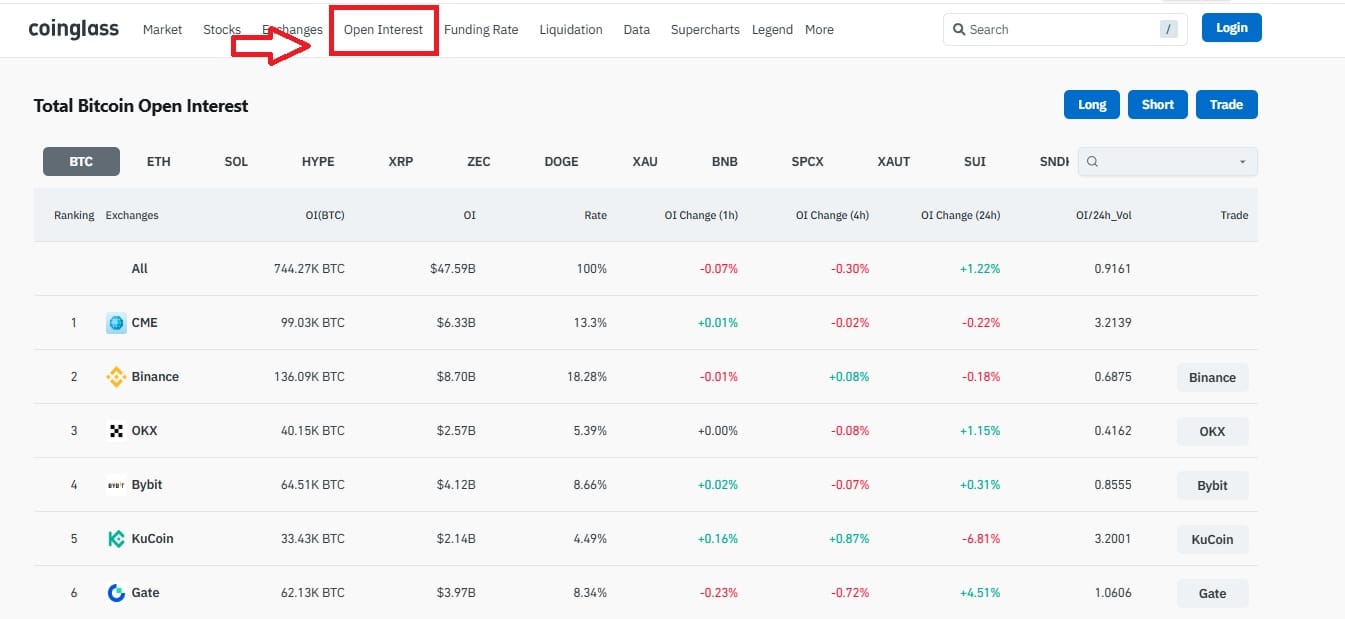
Task: Switch to the SOL coin tab
Action: 236,162
